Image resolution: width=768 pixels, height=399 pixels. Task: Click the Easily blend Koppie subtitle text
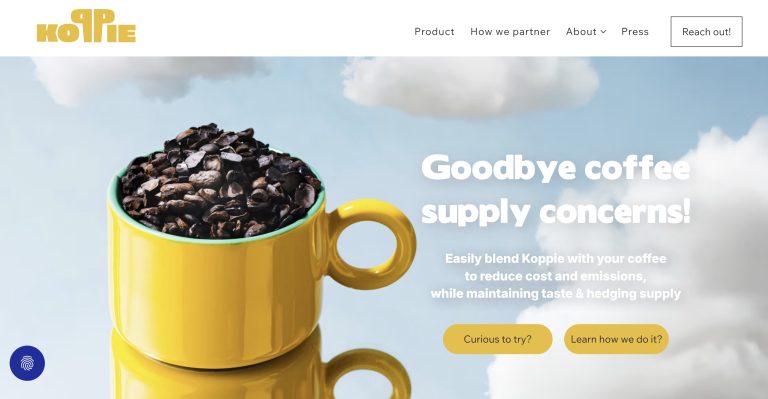point(555,276)
